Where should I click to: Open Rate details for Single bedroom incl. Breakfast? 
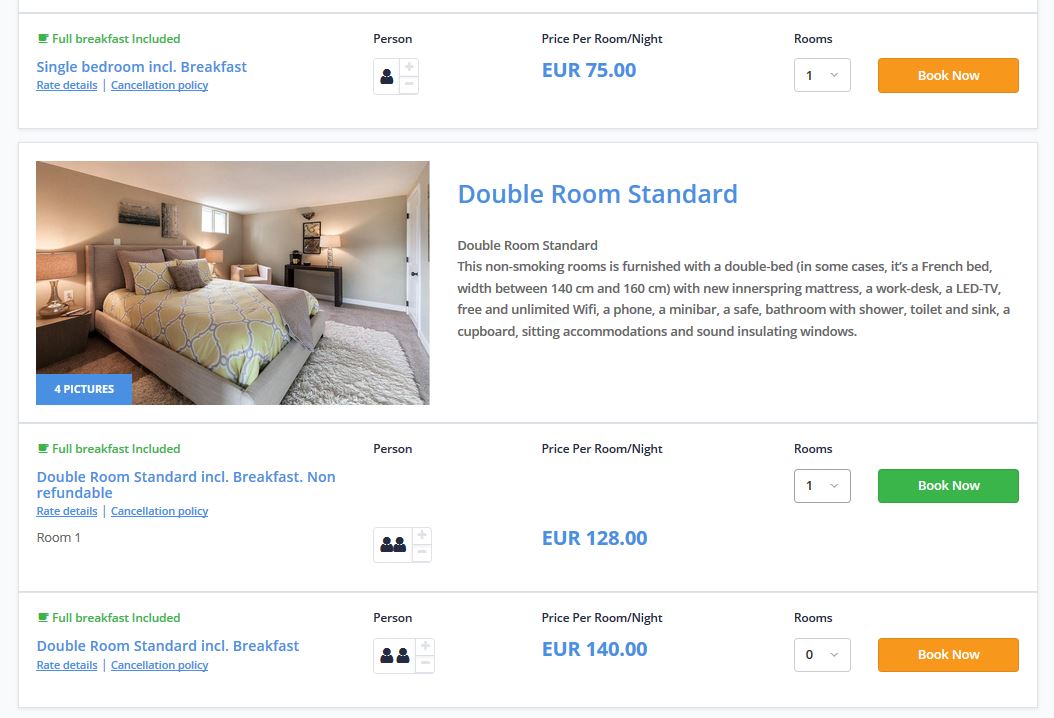click(x=66, y=85)
